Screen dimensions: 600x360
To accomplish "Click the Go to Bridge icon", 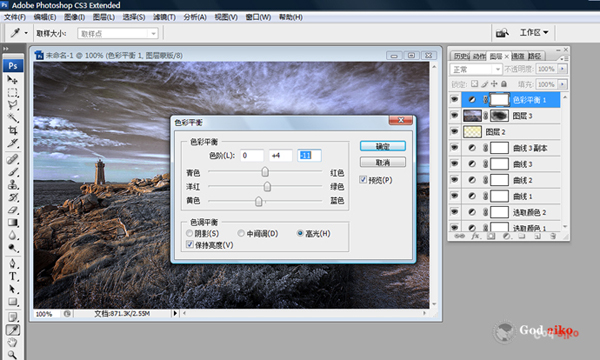I will [502, 33].
